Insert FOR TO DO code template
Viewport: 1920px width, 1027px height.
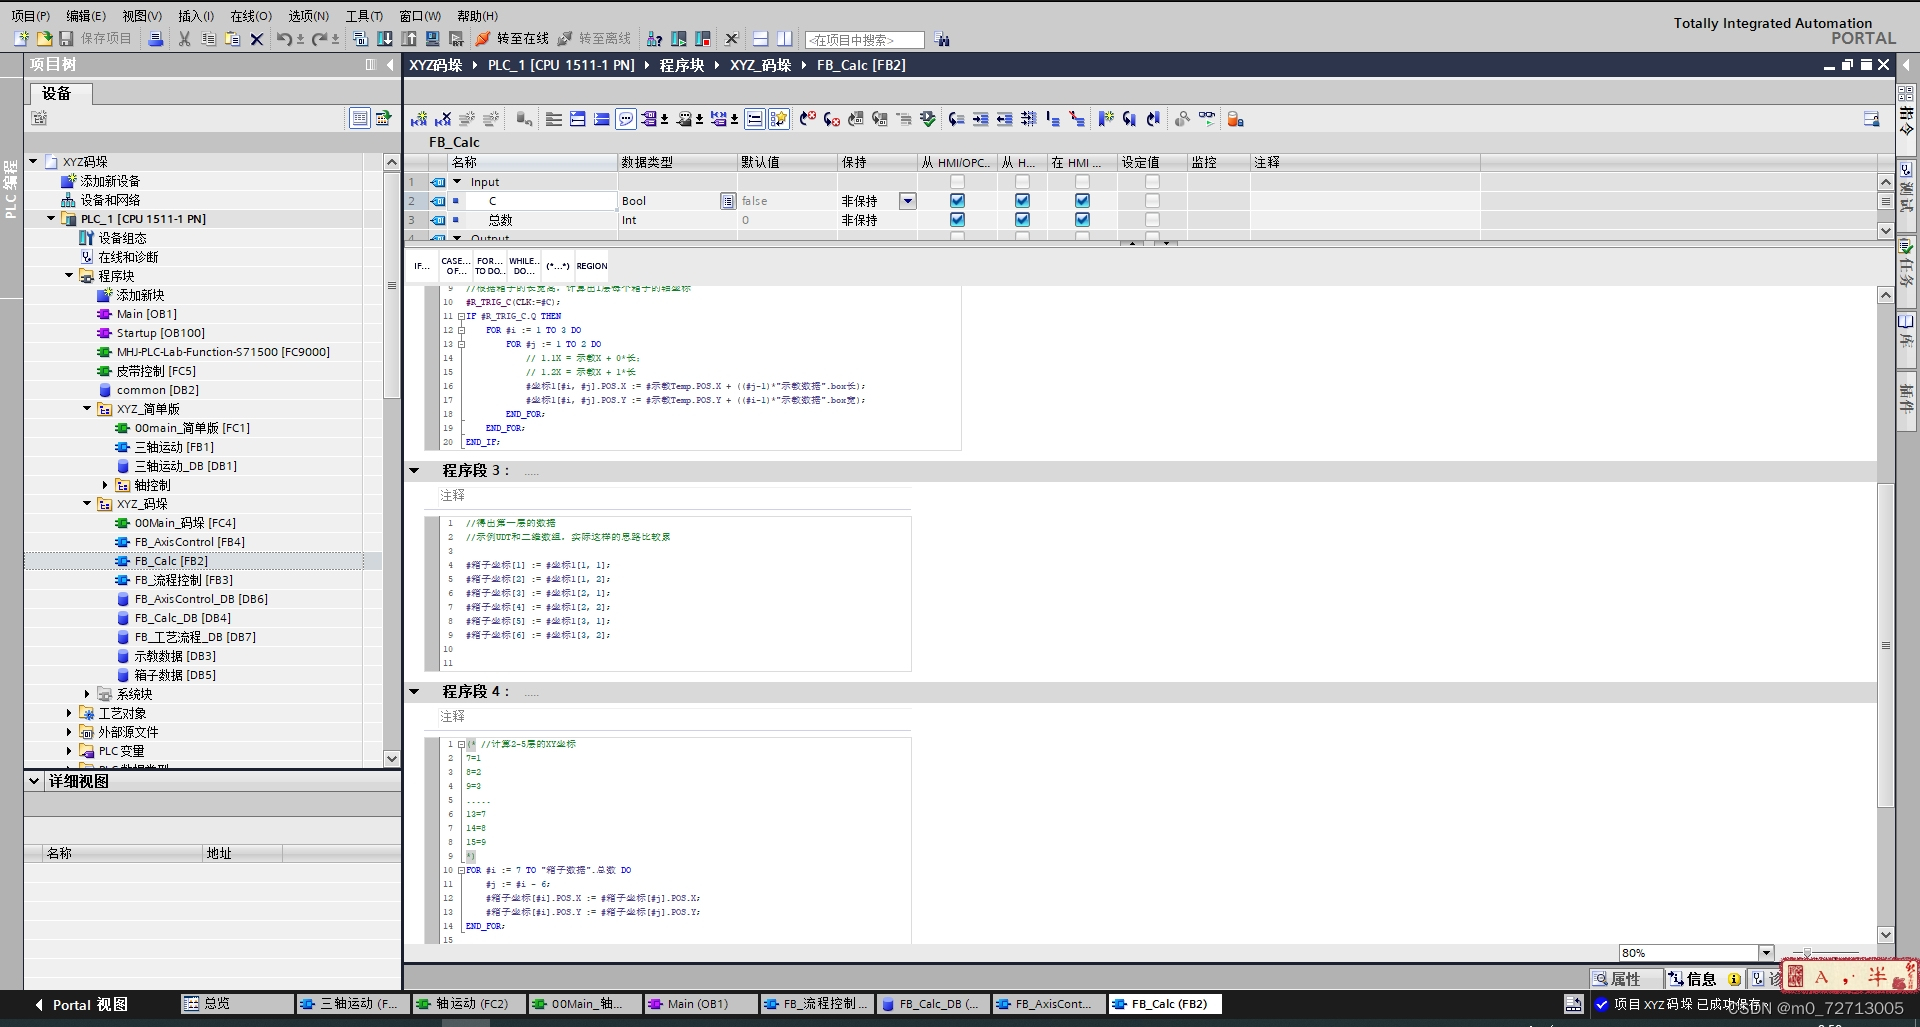pos(489,266)
